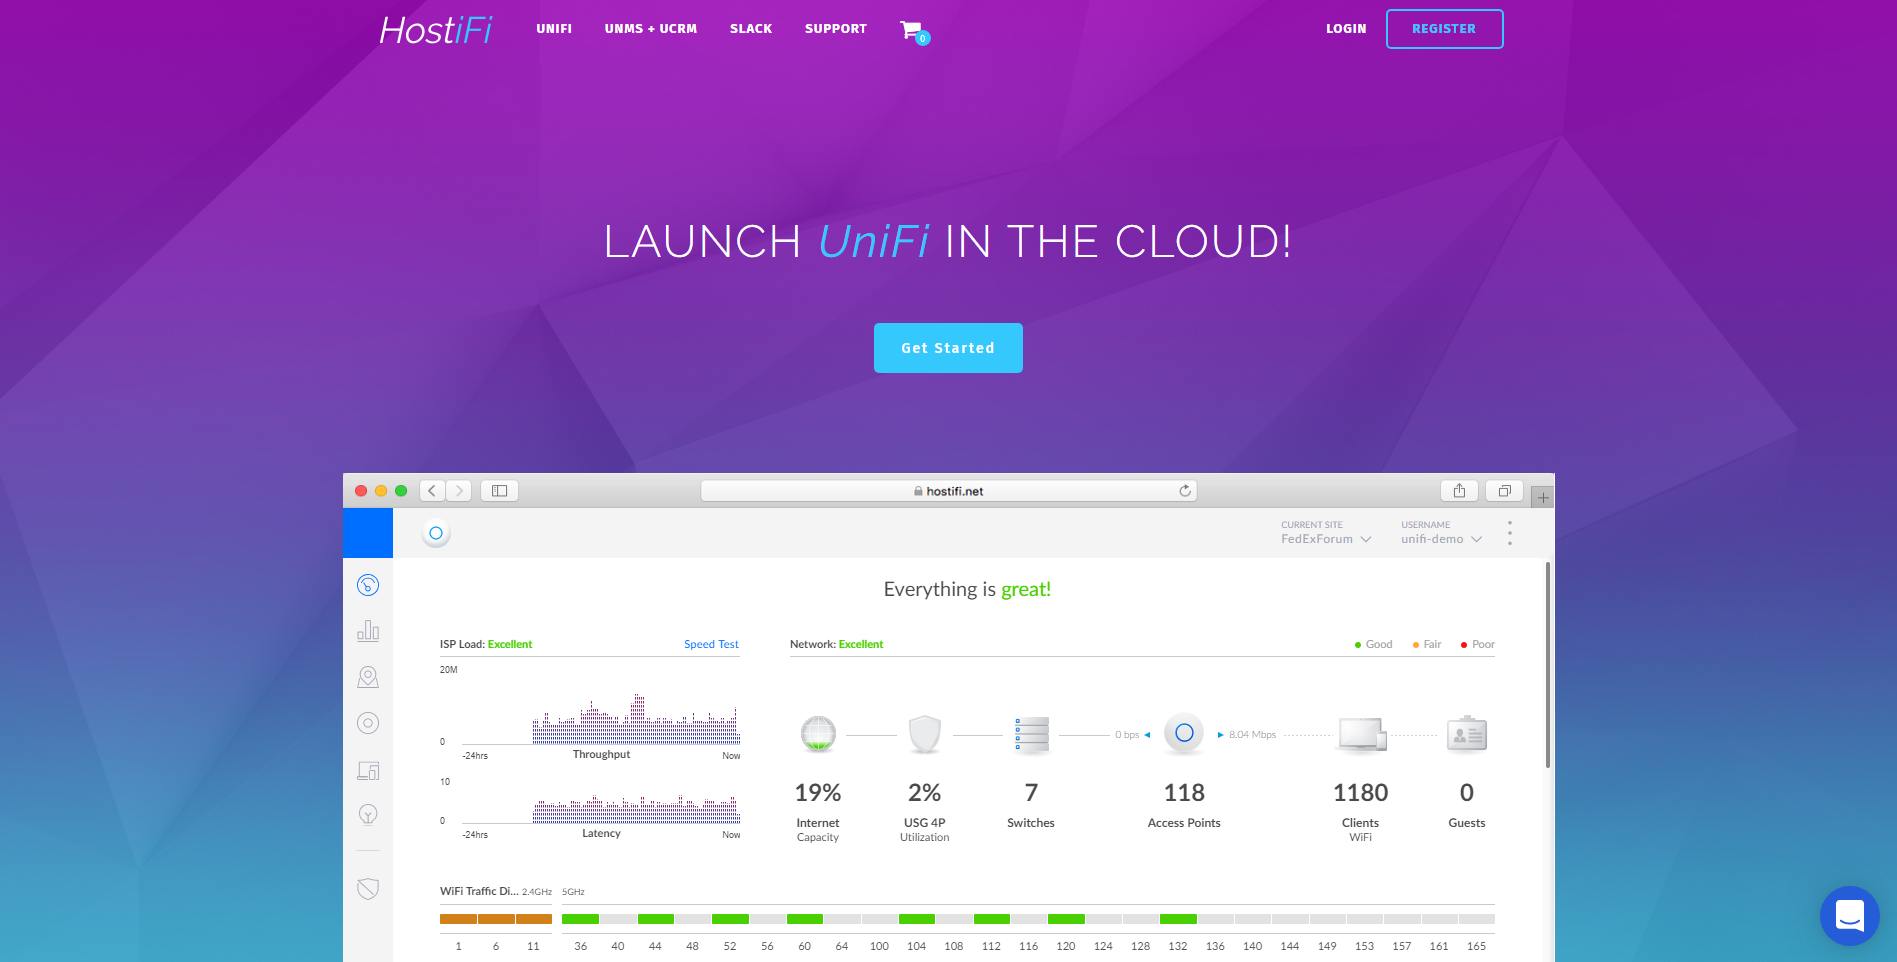Image resolution: width=1897 pixels, height=962 pixels.
Task: Show all tabs in the browser
Action: tap(1504, 491)
